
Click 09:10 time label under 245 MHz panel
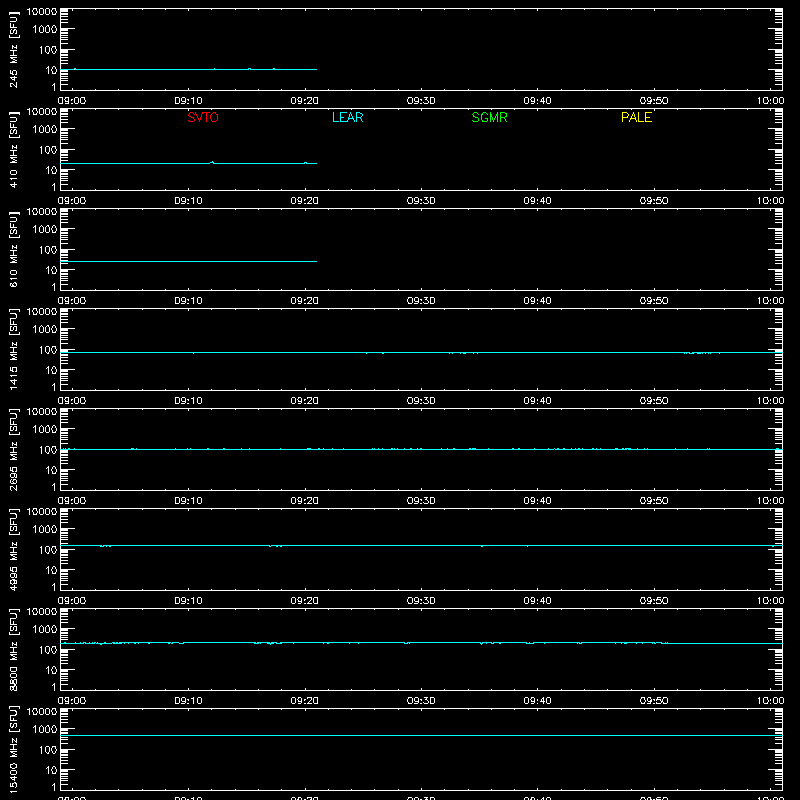[188, 101]
